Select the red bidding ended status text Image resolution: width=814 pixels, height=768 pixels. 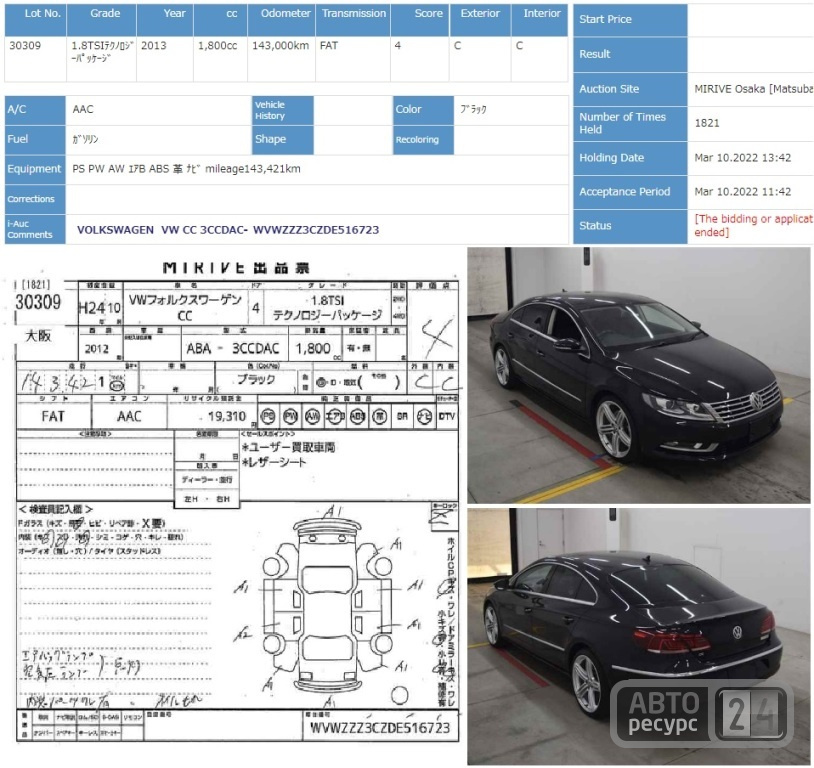(753, 225)
